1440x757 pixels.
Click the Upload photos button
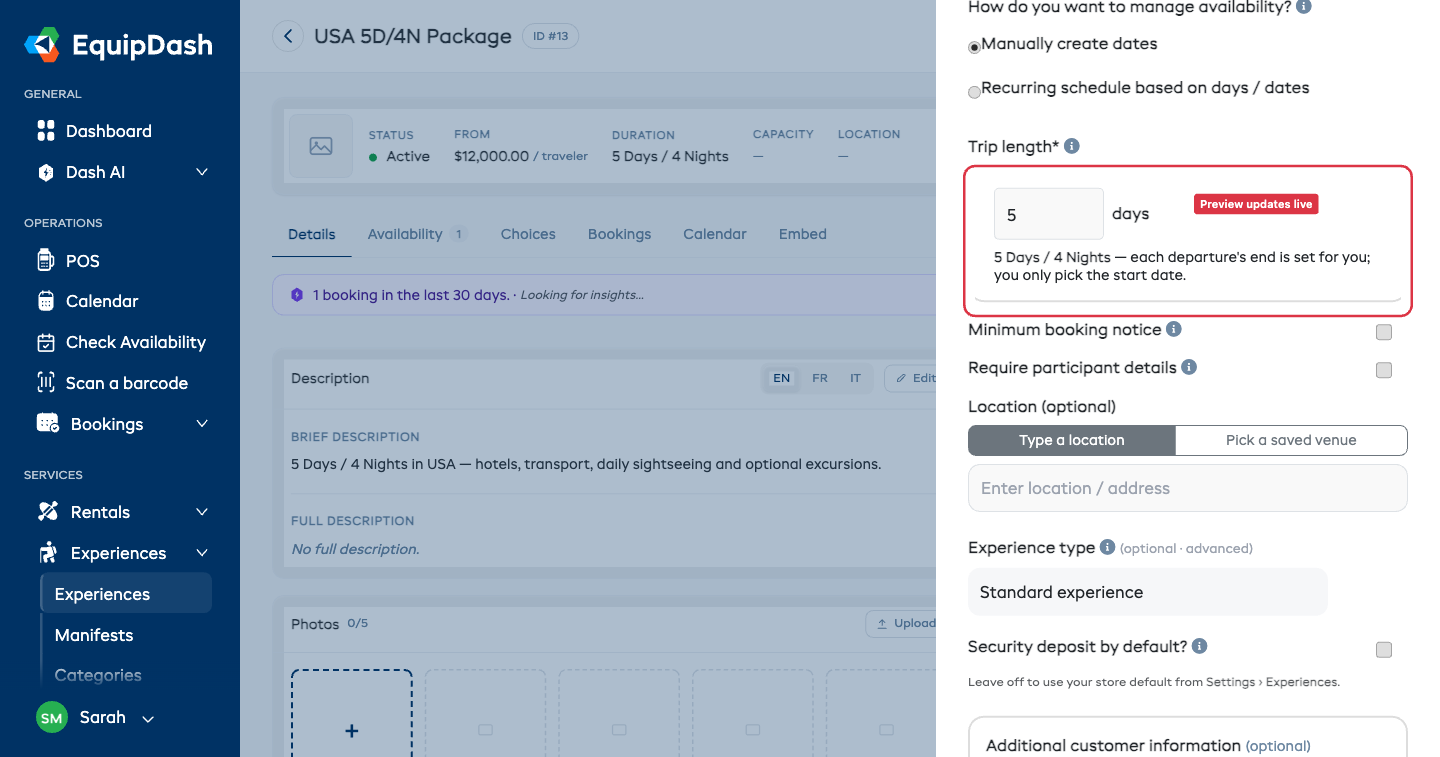(x=903, y=623)
